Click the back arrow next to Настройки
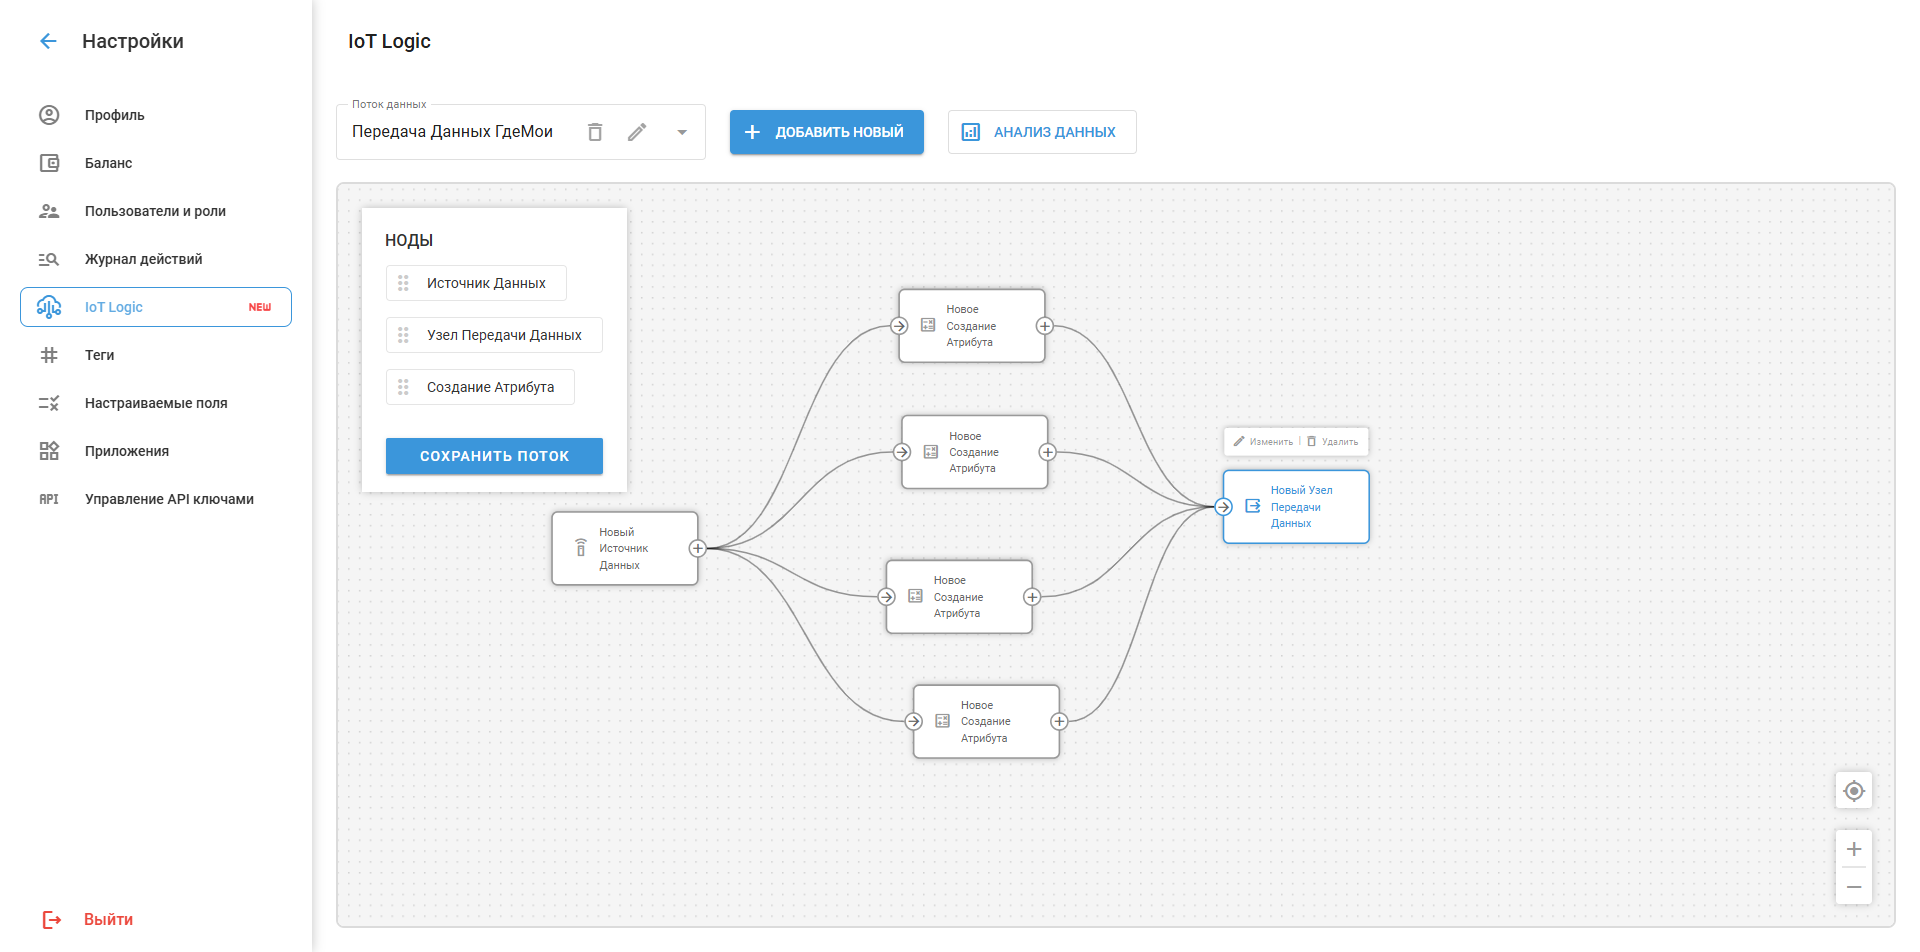This screenshot has width=1920, height=952. pyautogui.click(x=48, y=41)
